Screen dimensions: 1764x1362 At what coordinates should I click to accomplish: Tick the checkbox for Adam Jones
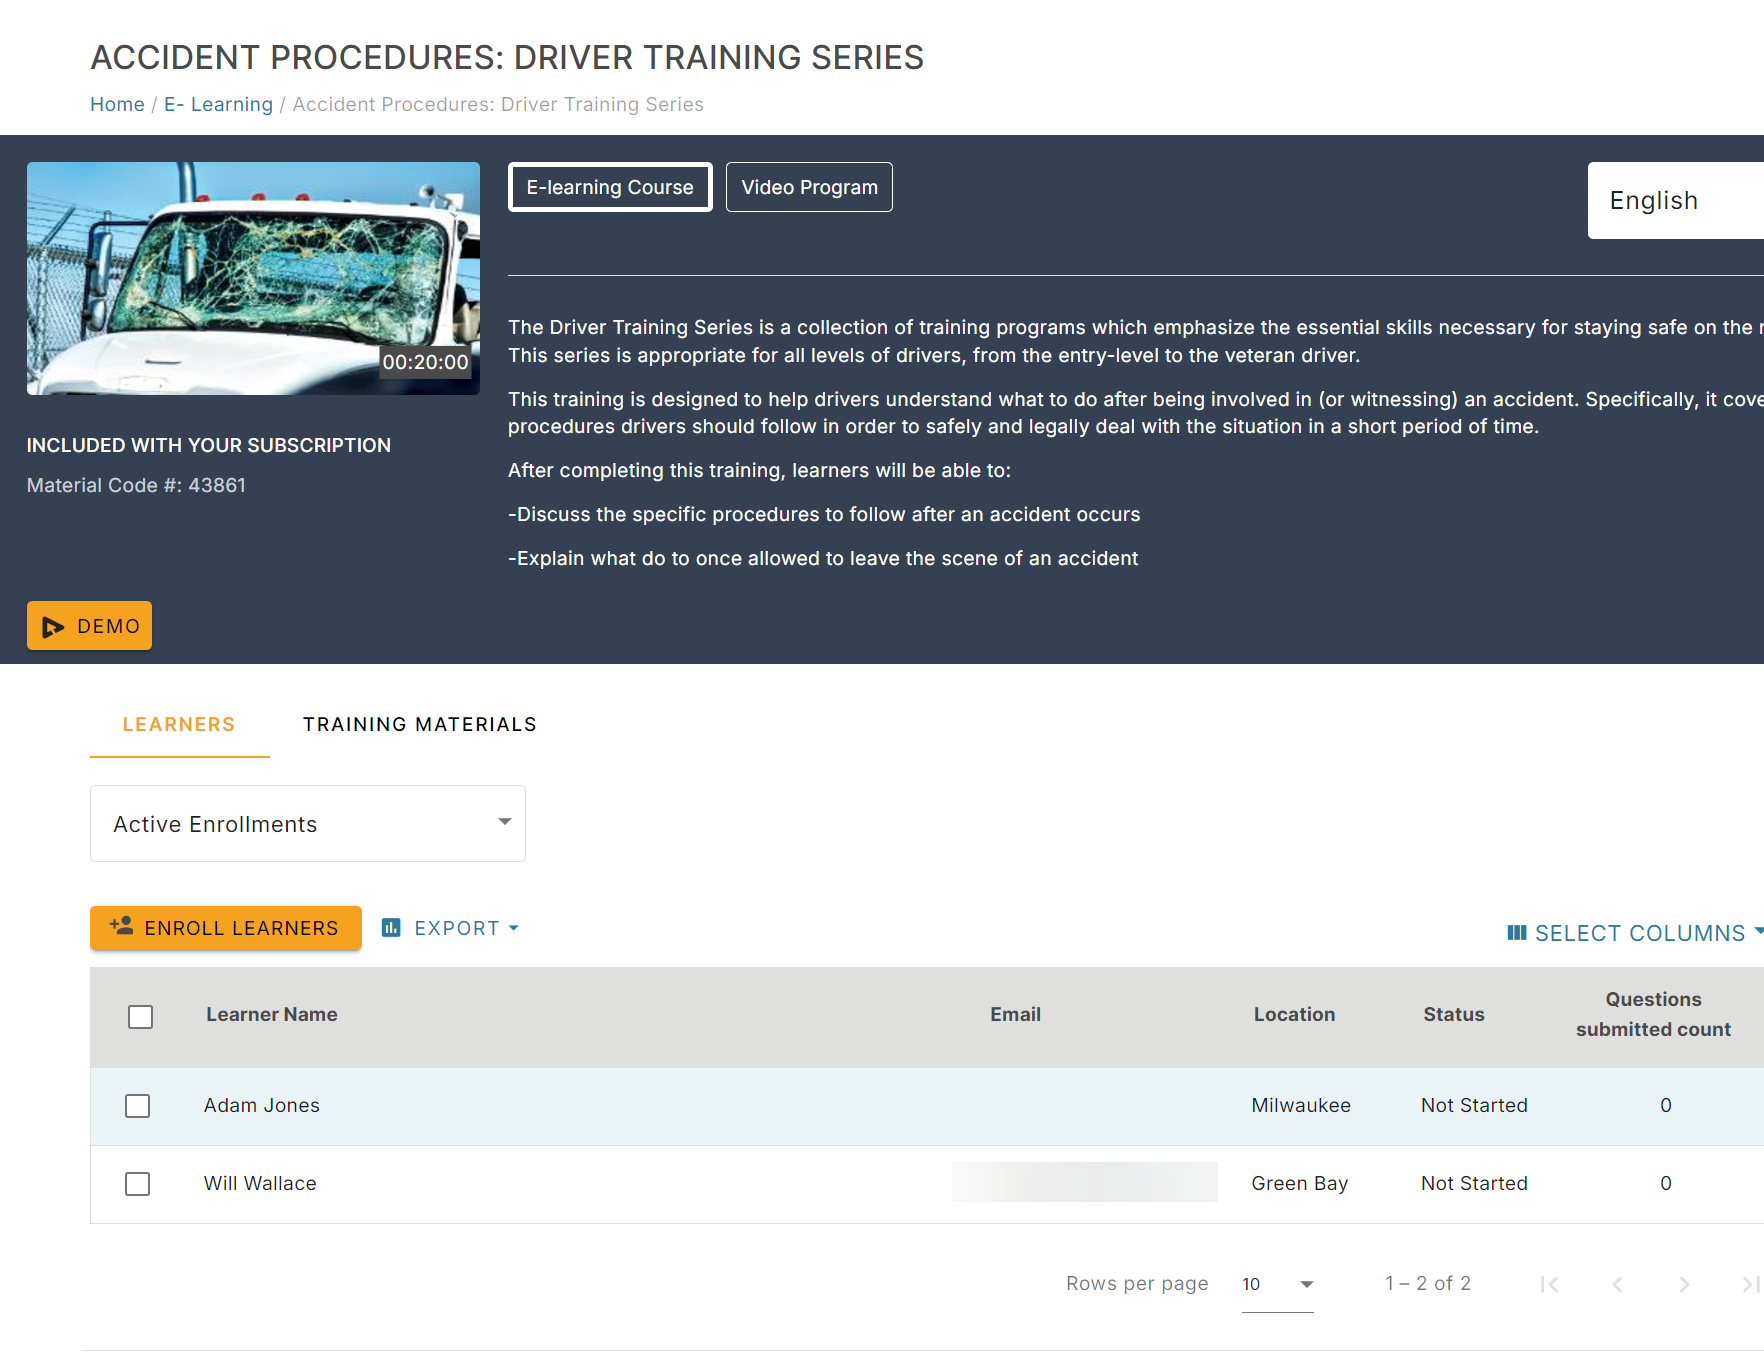tap(138, 1106)
